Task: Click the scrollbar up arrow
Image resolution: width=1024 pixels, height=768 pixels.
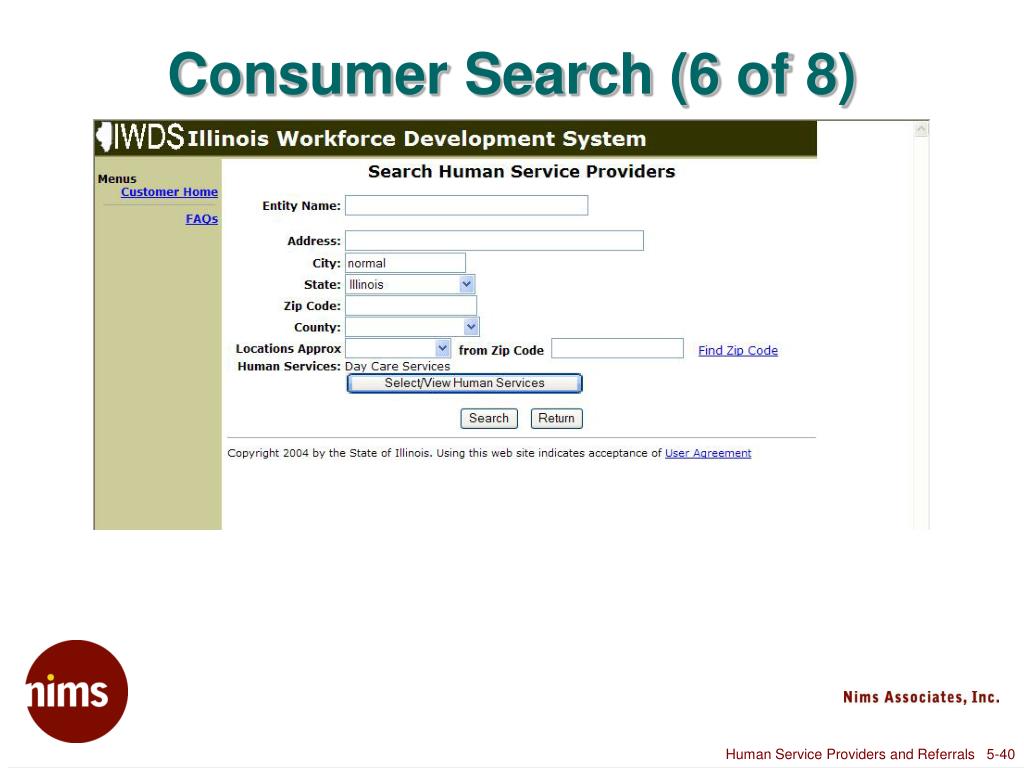Action: point(921,129)
